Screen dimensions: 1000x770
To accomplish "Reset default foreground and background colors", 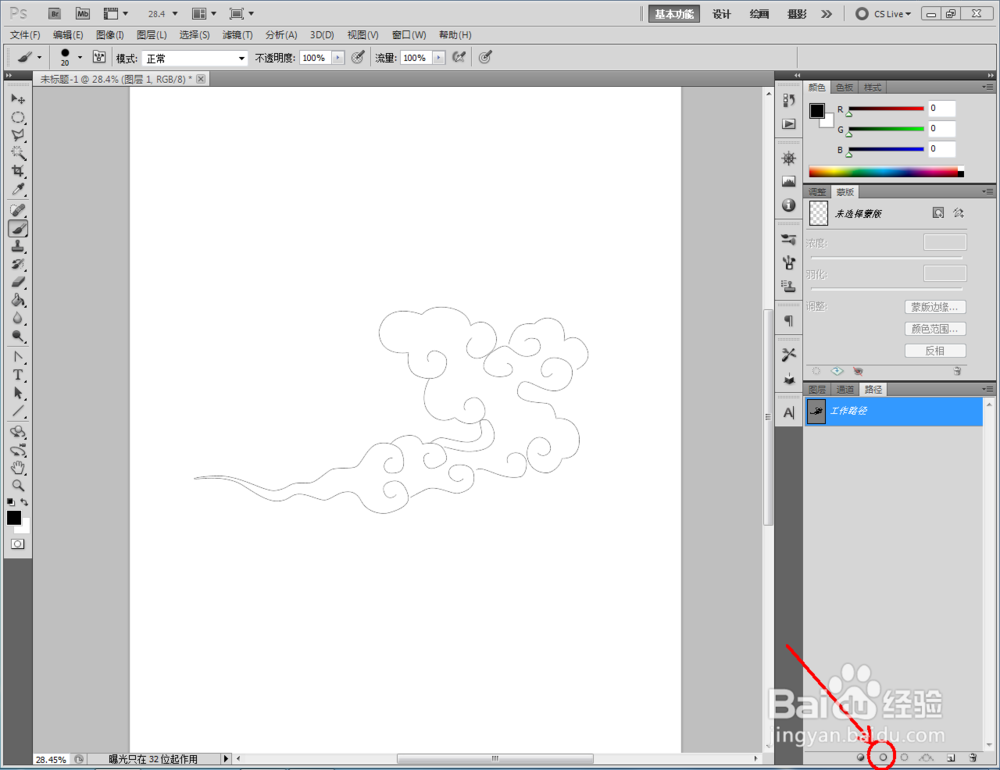I will click(x=10, y=502).
